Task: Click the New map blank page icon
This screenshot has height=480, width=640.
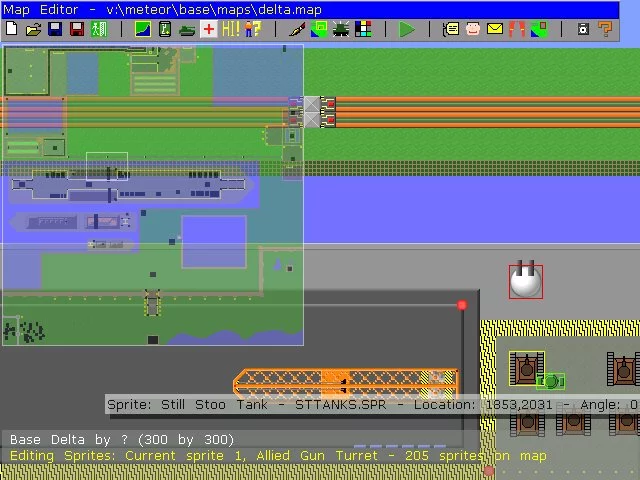Action: pyautogui.click(x=12, y=29)
